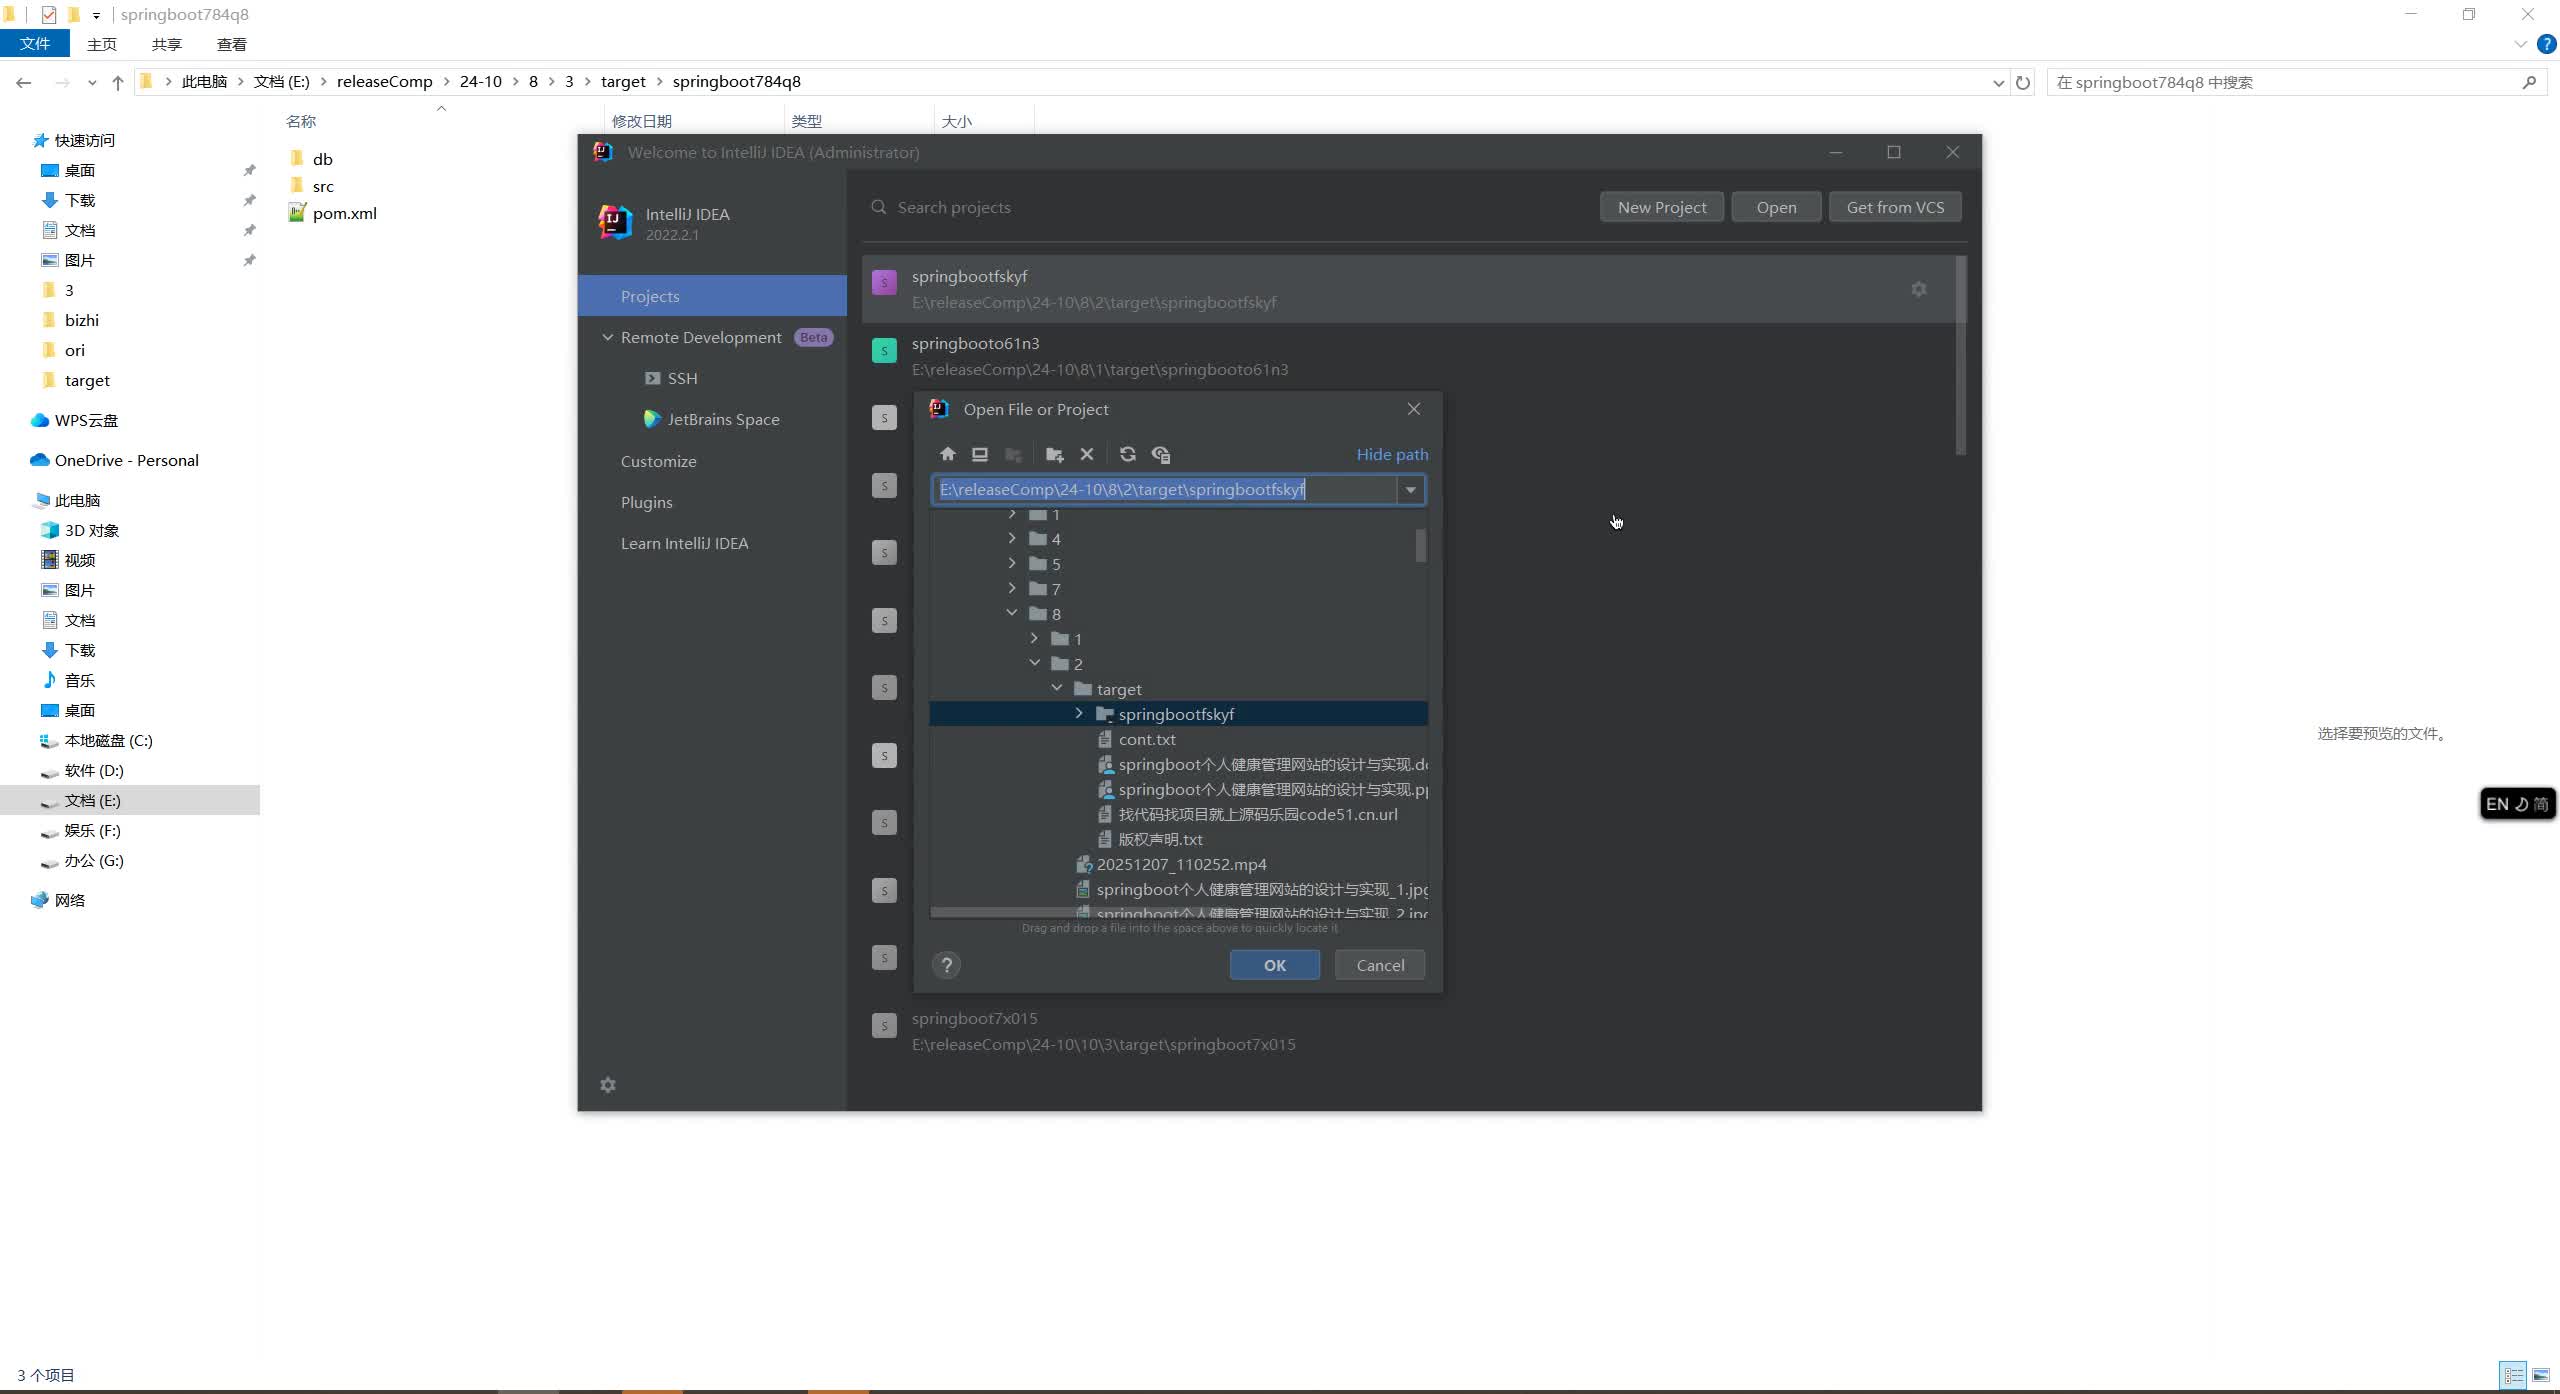Select the Desktop icon in the path toolbar
The width and height of the screenshot is (2560, 1394).
979,454
